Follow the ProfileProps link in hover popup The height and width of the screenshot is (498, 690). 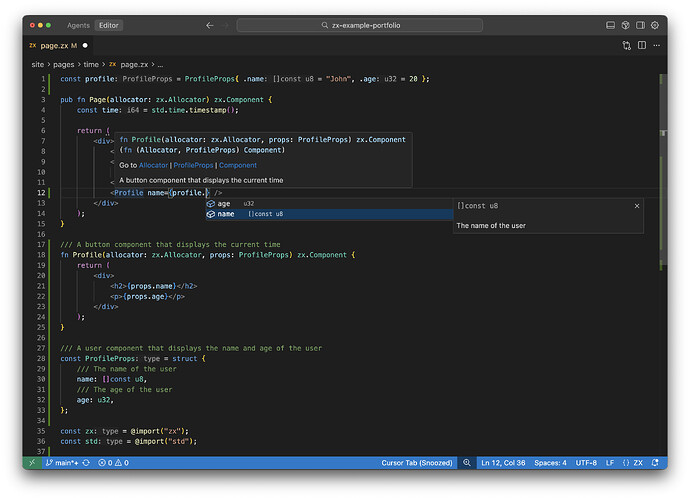(x=194, y=165)
